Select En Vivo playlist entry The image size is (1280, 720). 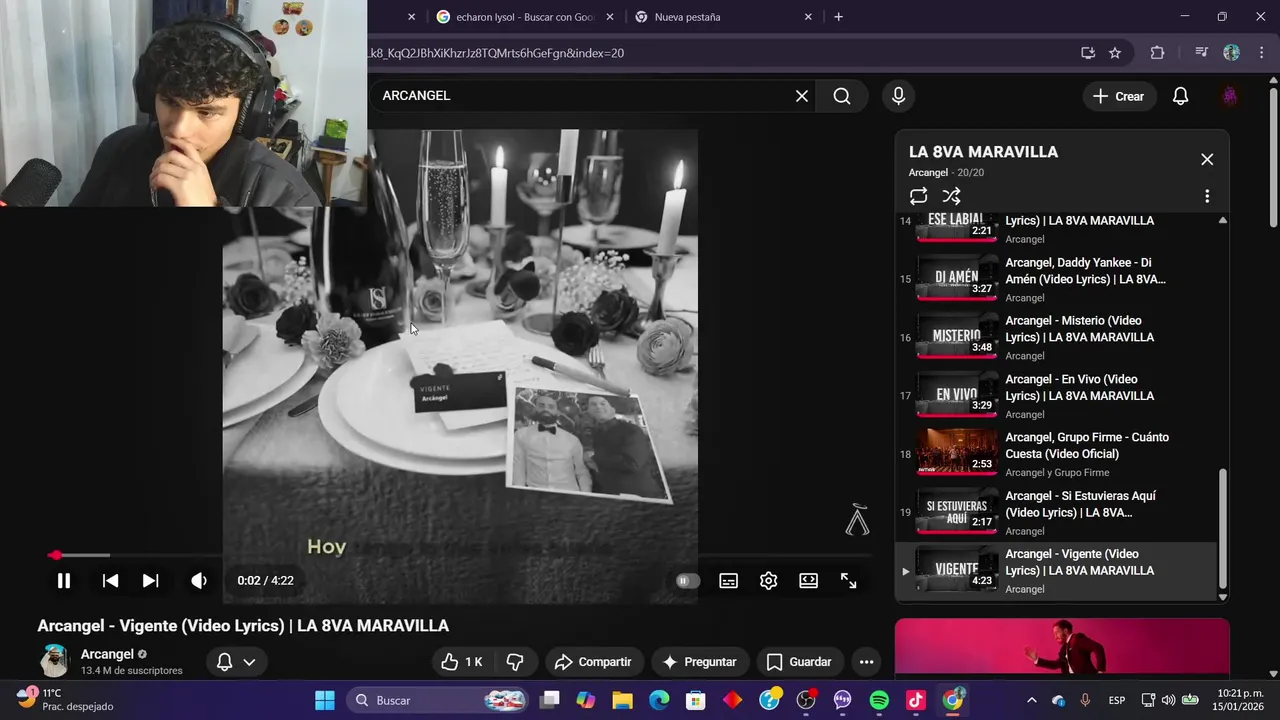(x=1056, y=396)
